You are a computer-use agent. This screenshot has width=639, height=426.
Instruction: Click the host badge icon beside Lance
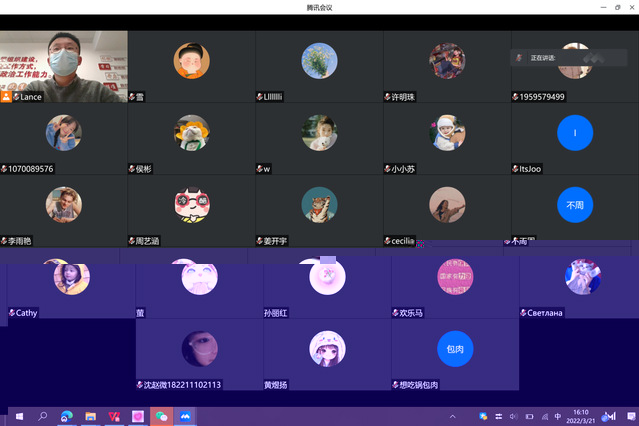6,97
